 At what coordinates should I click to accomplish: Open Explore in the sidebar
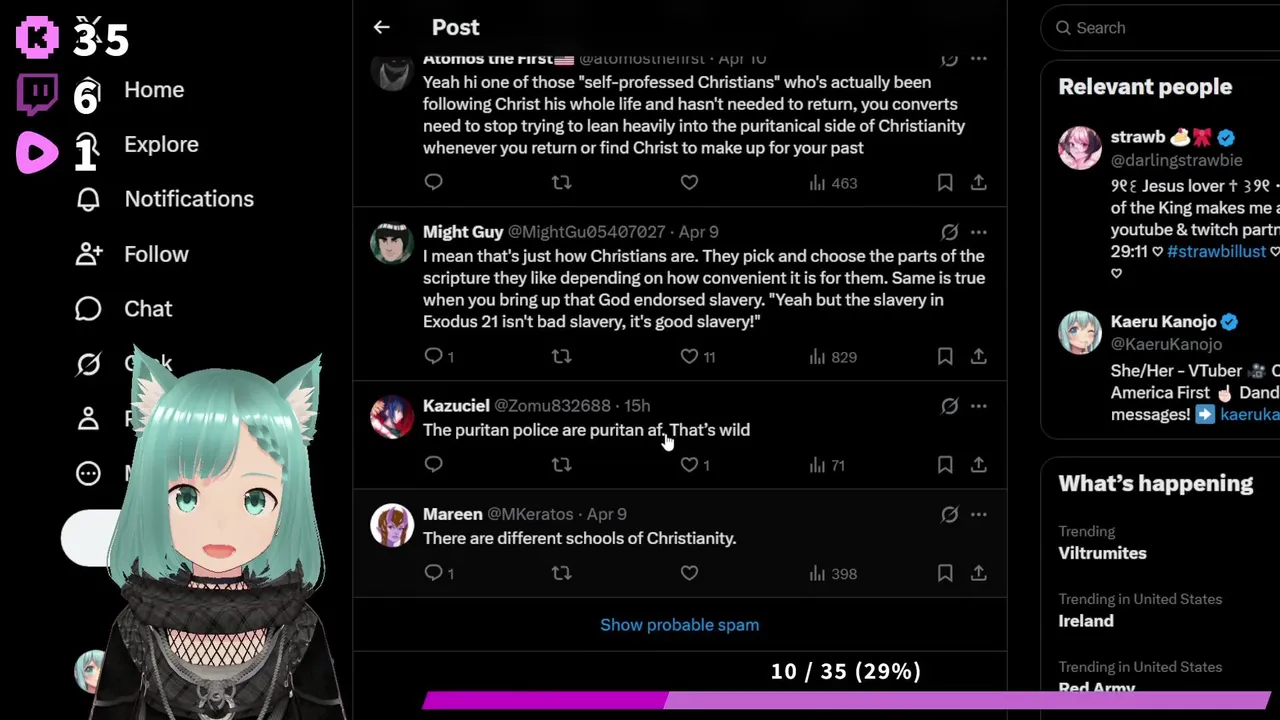pyautogui.click(x=161, y=144)
